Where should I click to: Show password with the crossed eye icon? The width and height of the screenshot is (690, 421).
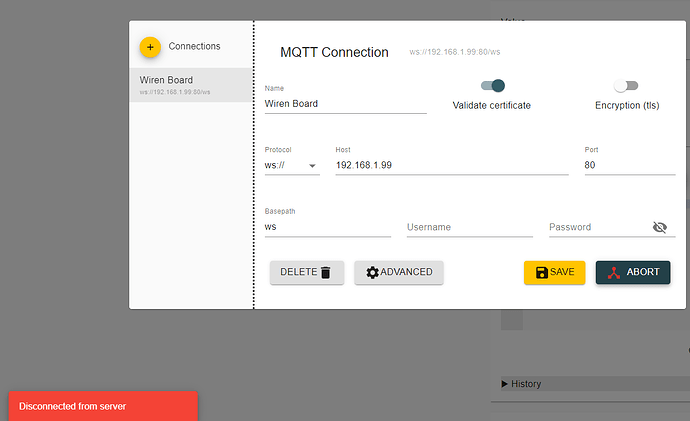click(659, 227)
